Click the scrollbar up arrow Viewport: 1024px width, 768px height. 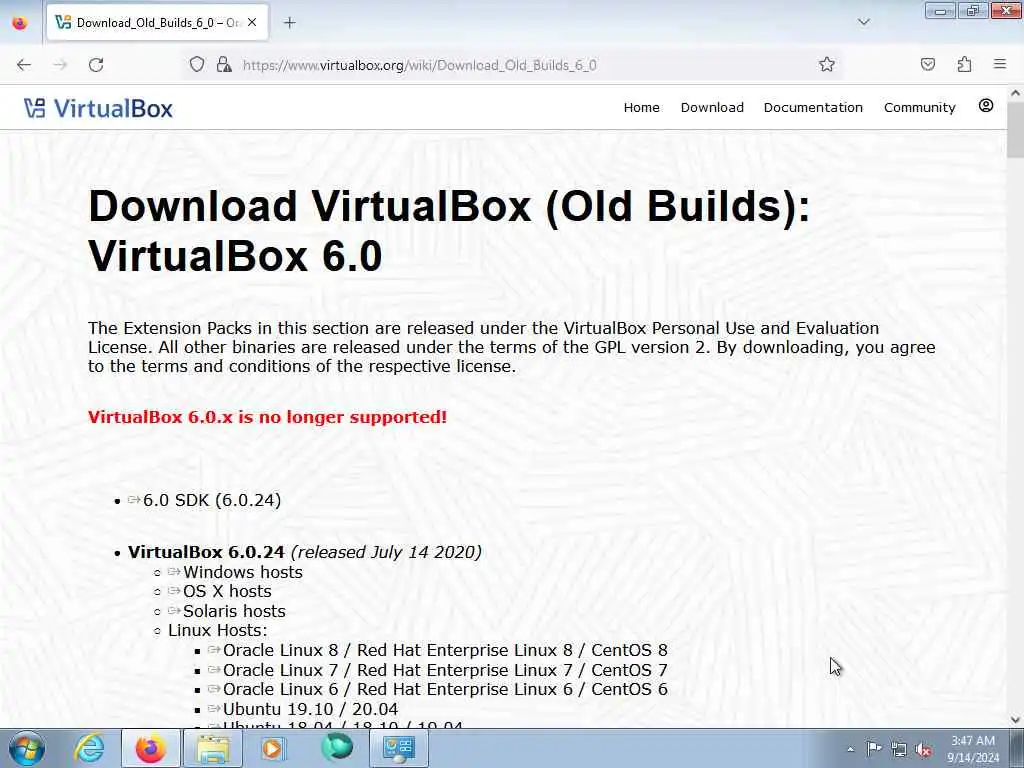point(1015,93)
